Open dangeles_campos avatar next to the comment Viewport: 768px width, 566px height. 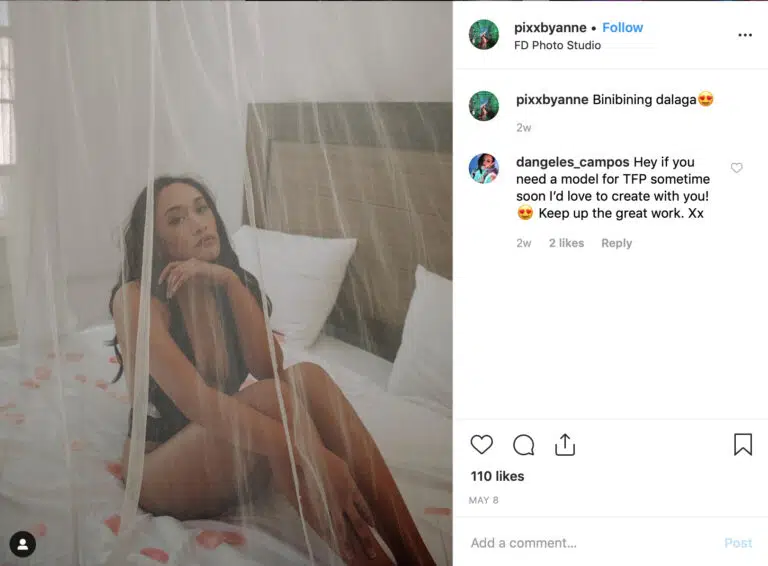click(x=484, y=168)
